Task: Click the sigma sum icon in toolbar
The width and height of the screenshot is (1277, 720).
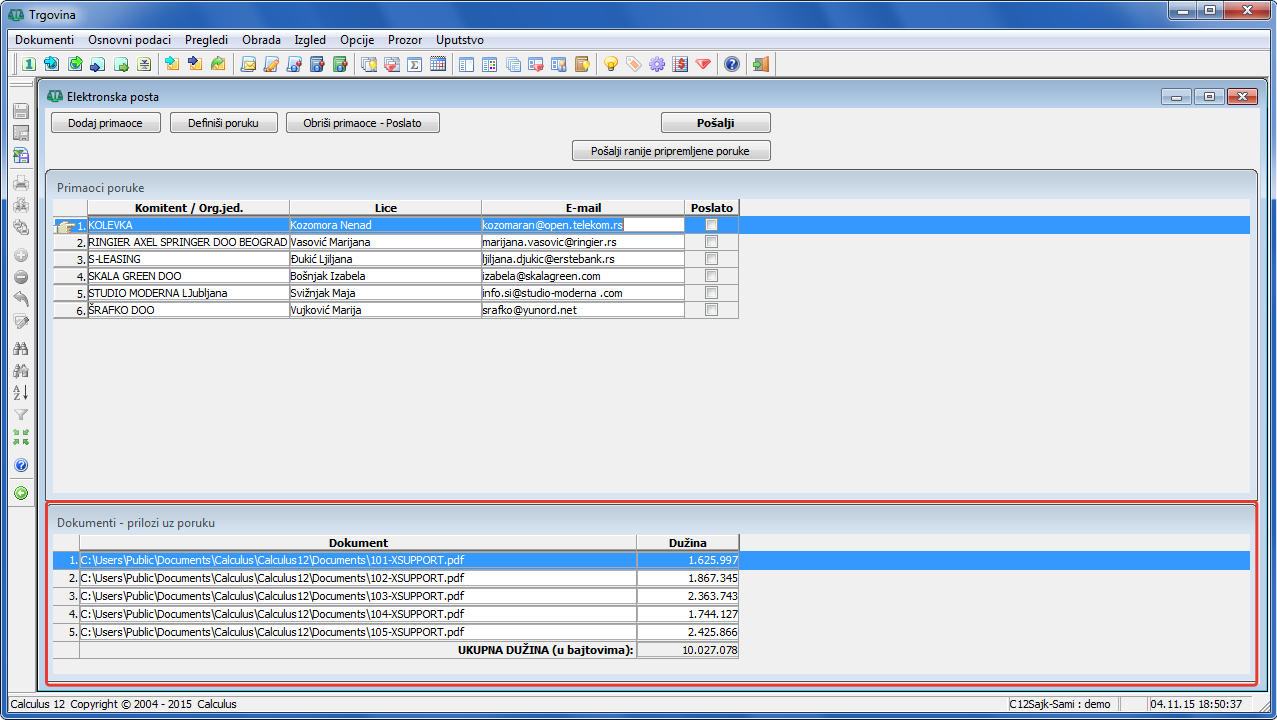Action: [x=414, y=65]
